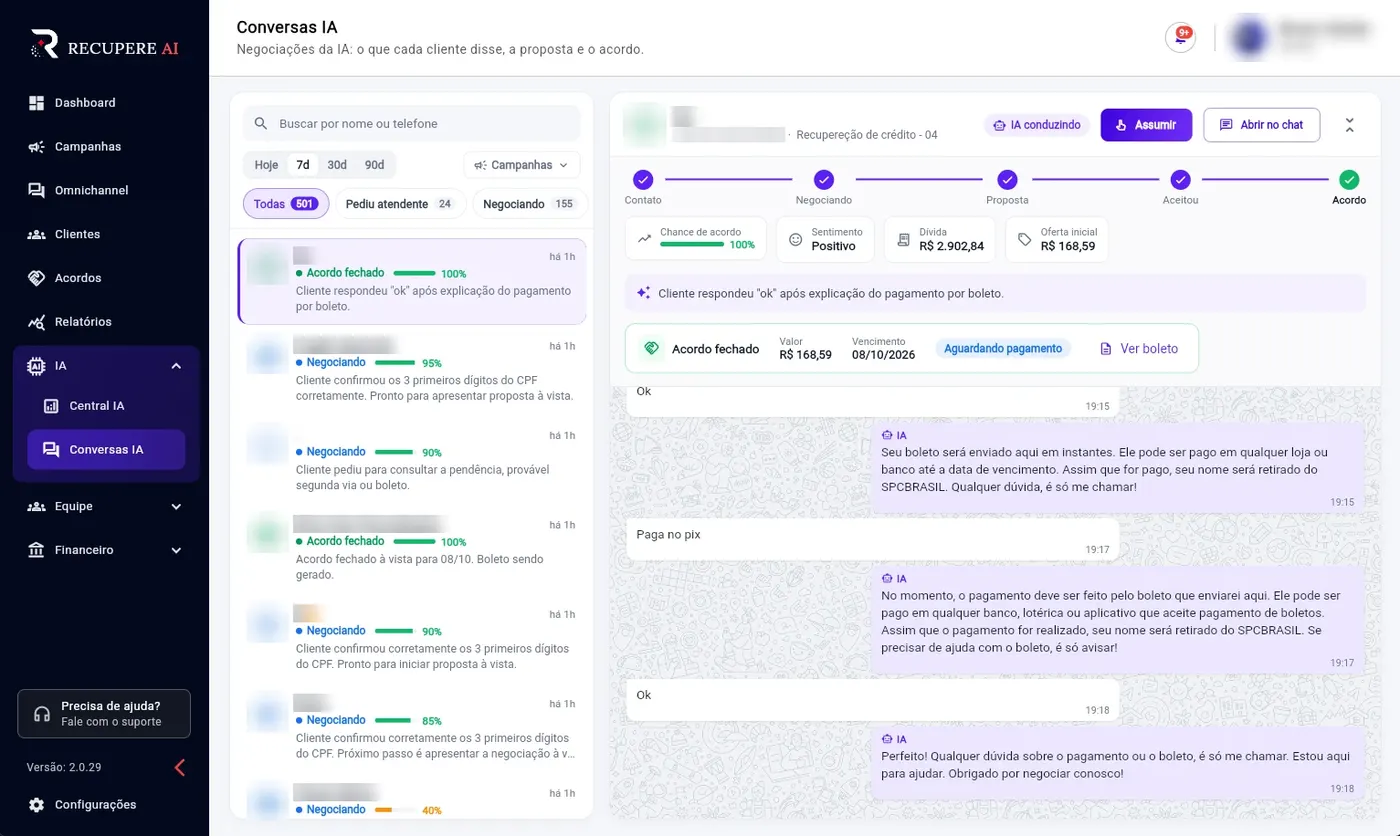Switch to the Negociando 155 tab
The height and width of the screenshot is (836, 1400).
coord(529,204)
